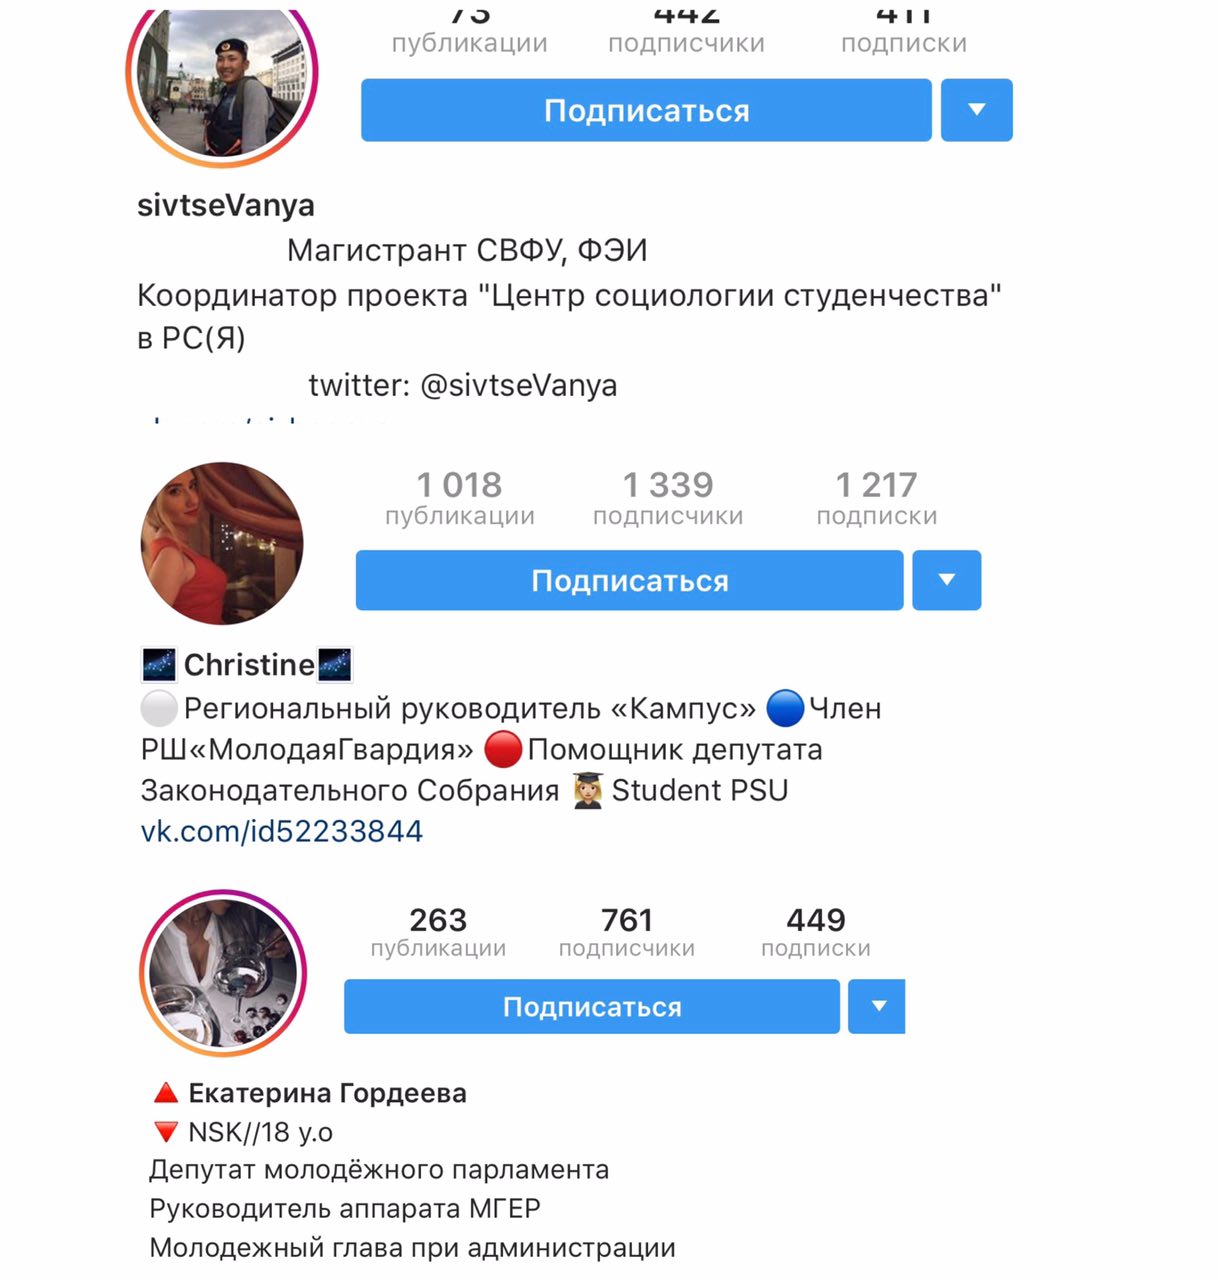
Task: Open Christine's round profile photo
Action: click(222, 543)
